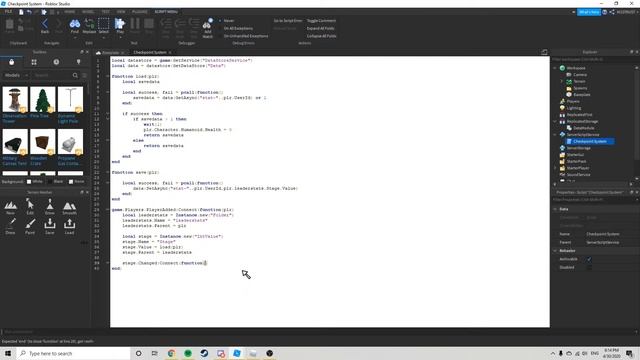Click the Undo arrow in quick toolbar
This screenshot has width=640, height=360.
(29, 12)
